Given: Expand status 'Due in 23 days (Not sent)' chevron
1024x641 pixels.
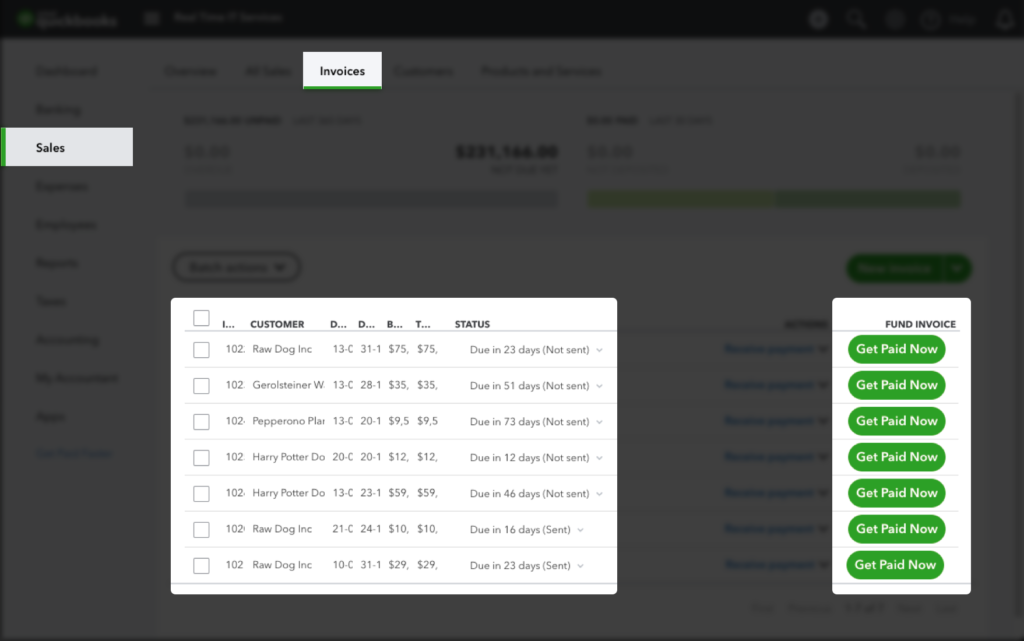Looking at the screenshot, I should (x=599, y=351).
